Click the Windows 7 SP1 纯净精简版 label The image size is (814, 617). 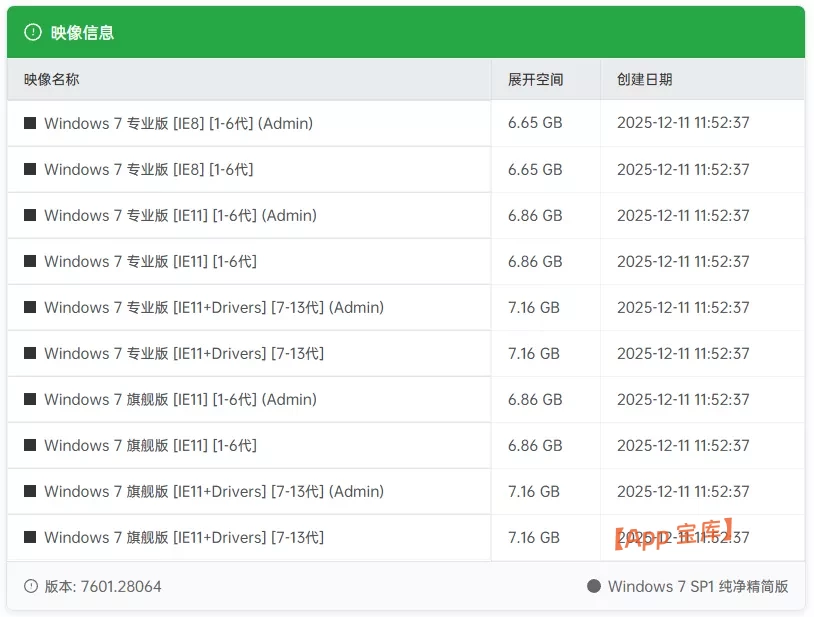click(698, 586)
